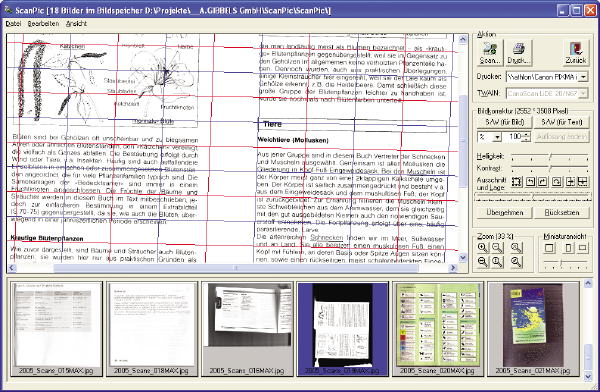Open the percent unit dropdown in Bildkorrektur
The height and width of the screenshot is (392, 600).
click(x=497, y=137)
